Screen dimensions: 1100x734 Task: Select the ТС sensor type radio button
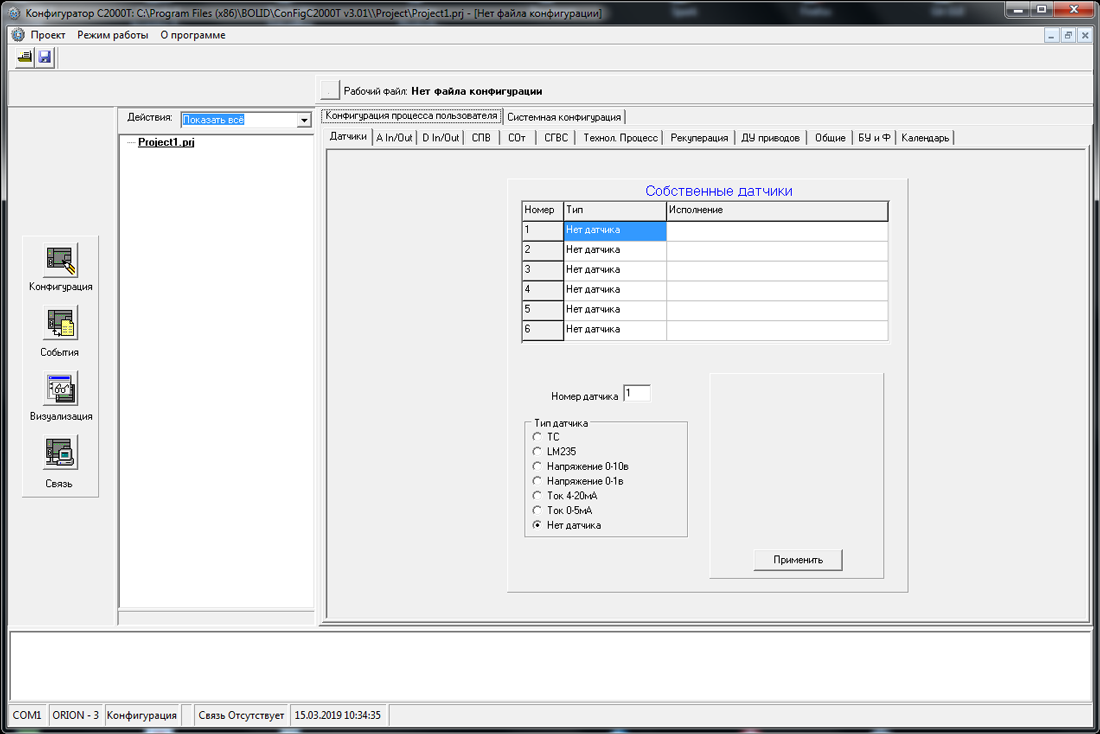point(537,437)
